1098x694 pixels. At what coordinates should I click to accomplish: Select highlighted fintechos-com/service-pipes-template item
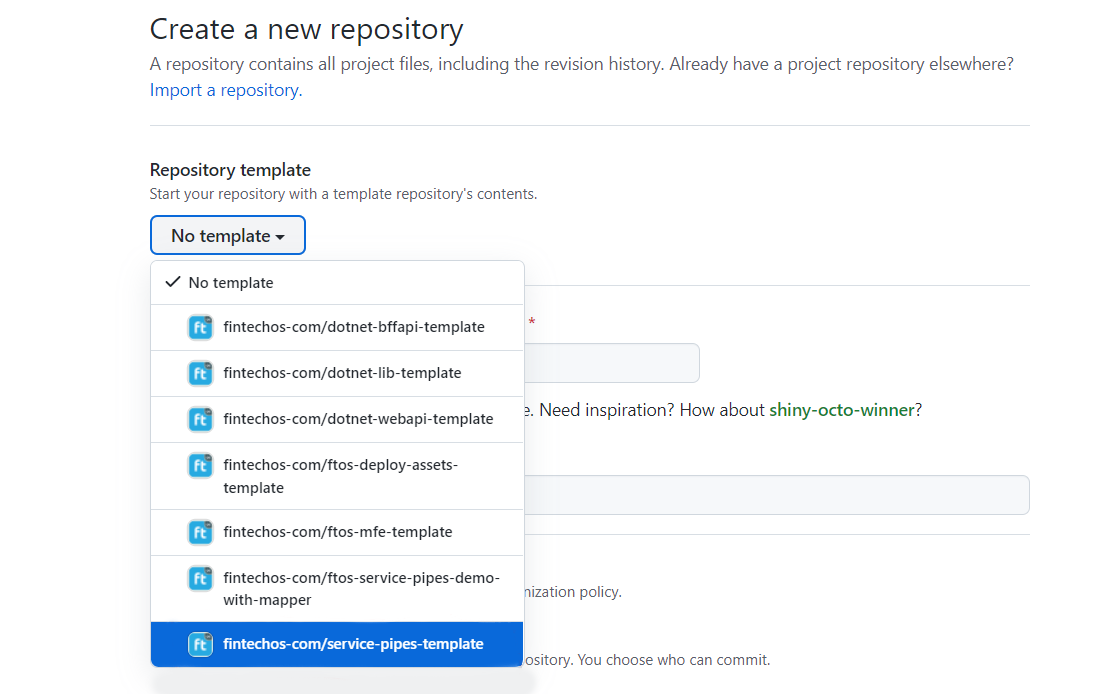point(353,645)
